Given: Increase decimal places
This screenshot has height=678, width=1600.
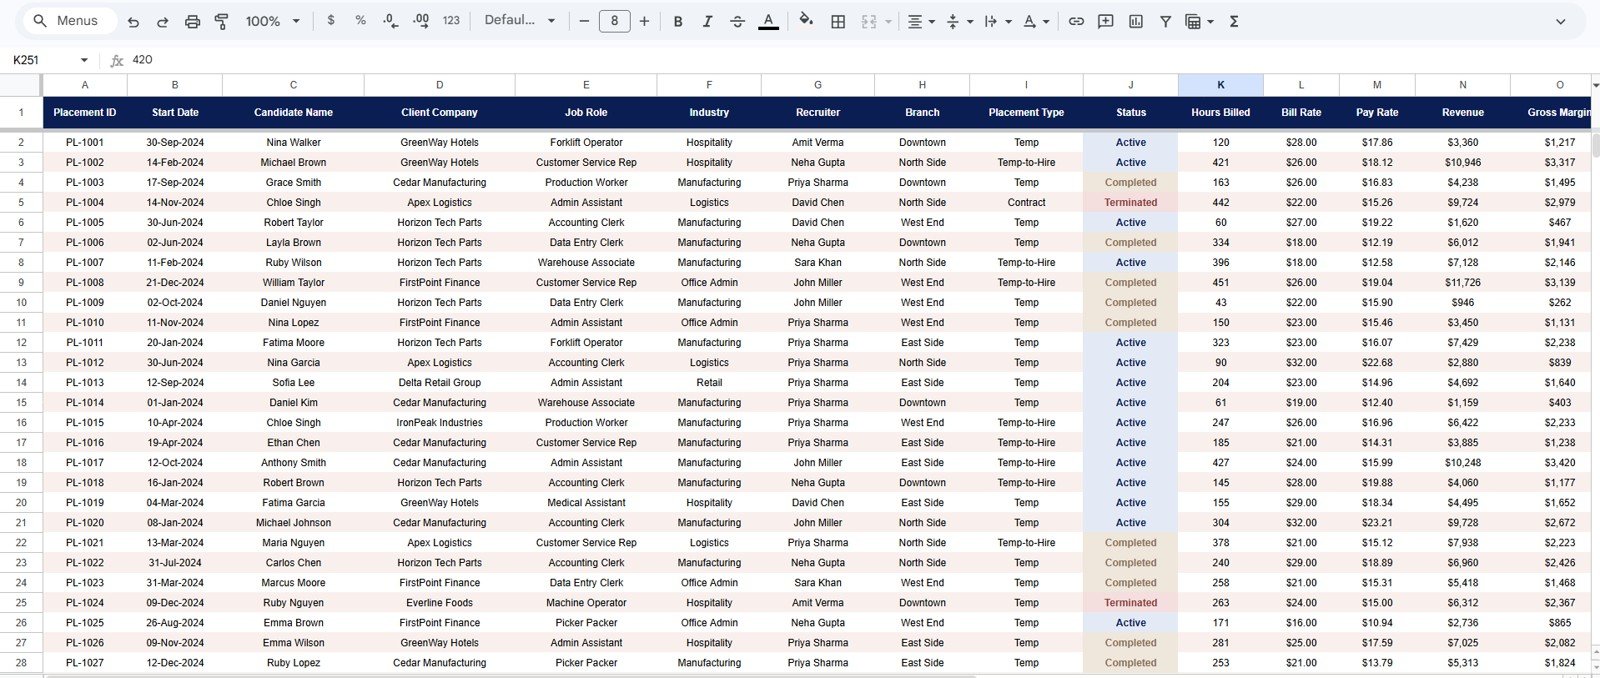Looking at the screenshot, I should pos(421,21).
